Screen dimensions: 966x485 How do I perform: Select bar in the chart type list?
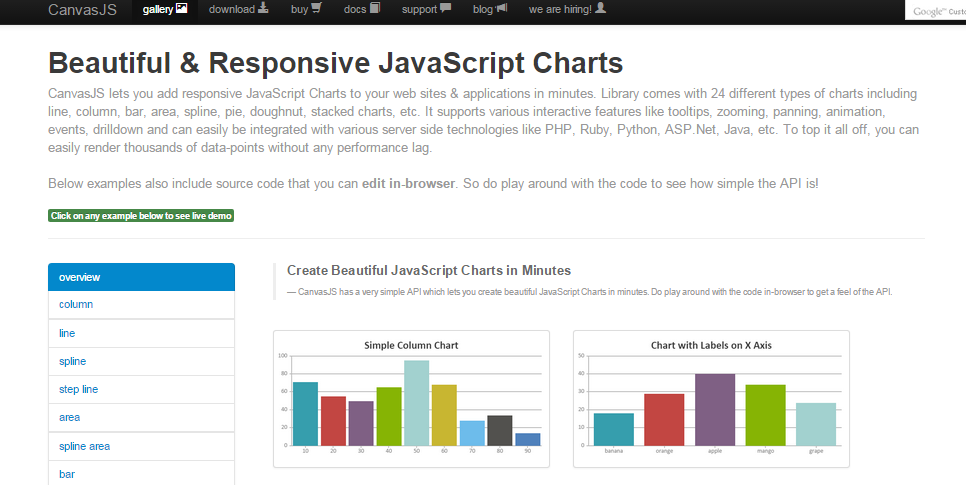coord(141,473)
